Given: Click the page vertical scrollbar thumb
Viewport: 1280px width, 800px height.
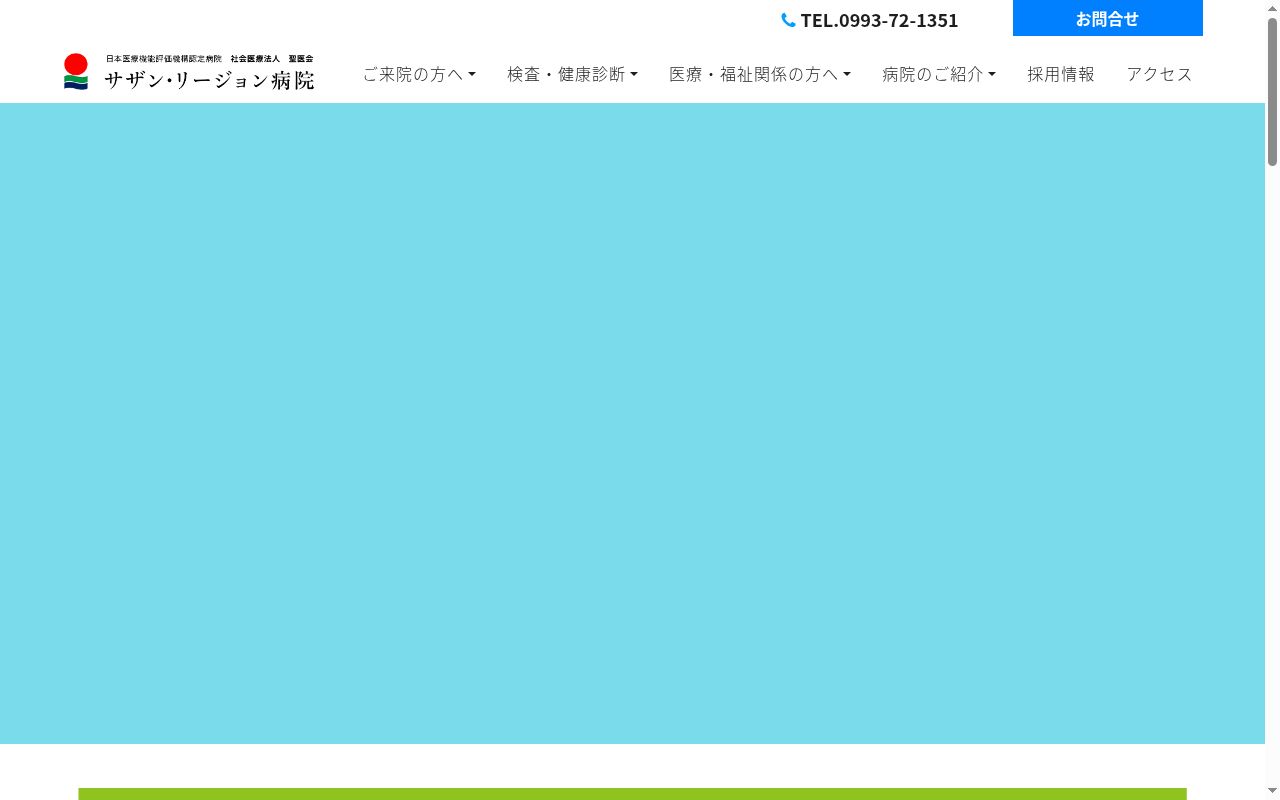Looking at the screenshot, I should 1272,91.
